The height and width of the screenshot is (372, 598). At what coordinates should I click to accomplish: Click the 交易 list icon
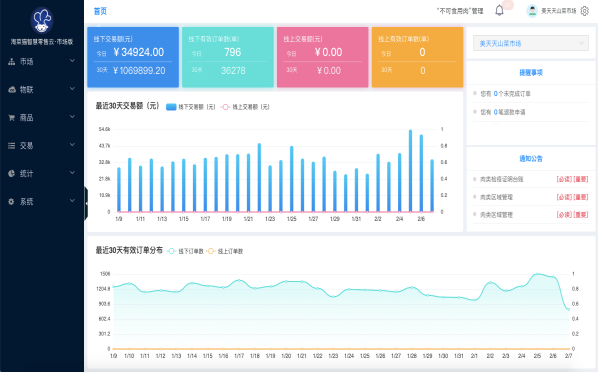[x=12, y=146]
